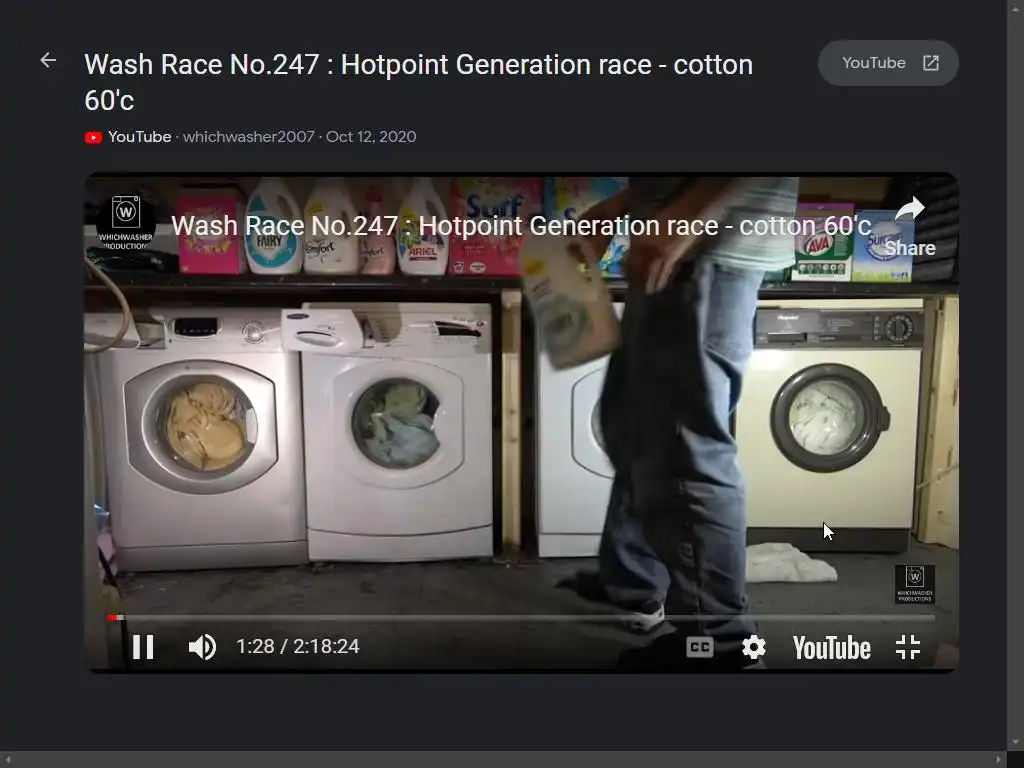This screenshot has width=1024, height=768.
Task: Click the in-player video title
Action: (521, 226)
